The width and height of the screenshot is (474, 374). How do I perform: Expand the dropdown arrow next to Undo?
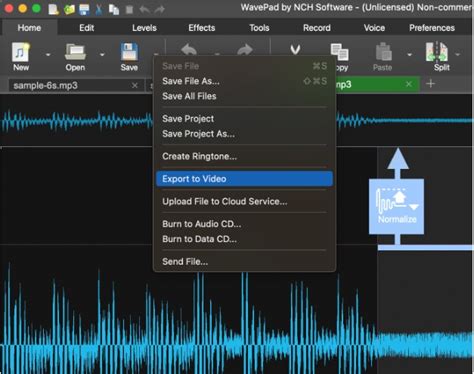217,54
